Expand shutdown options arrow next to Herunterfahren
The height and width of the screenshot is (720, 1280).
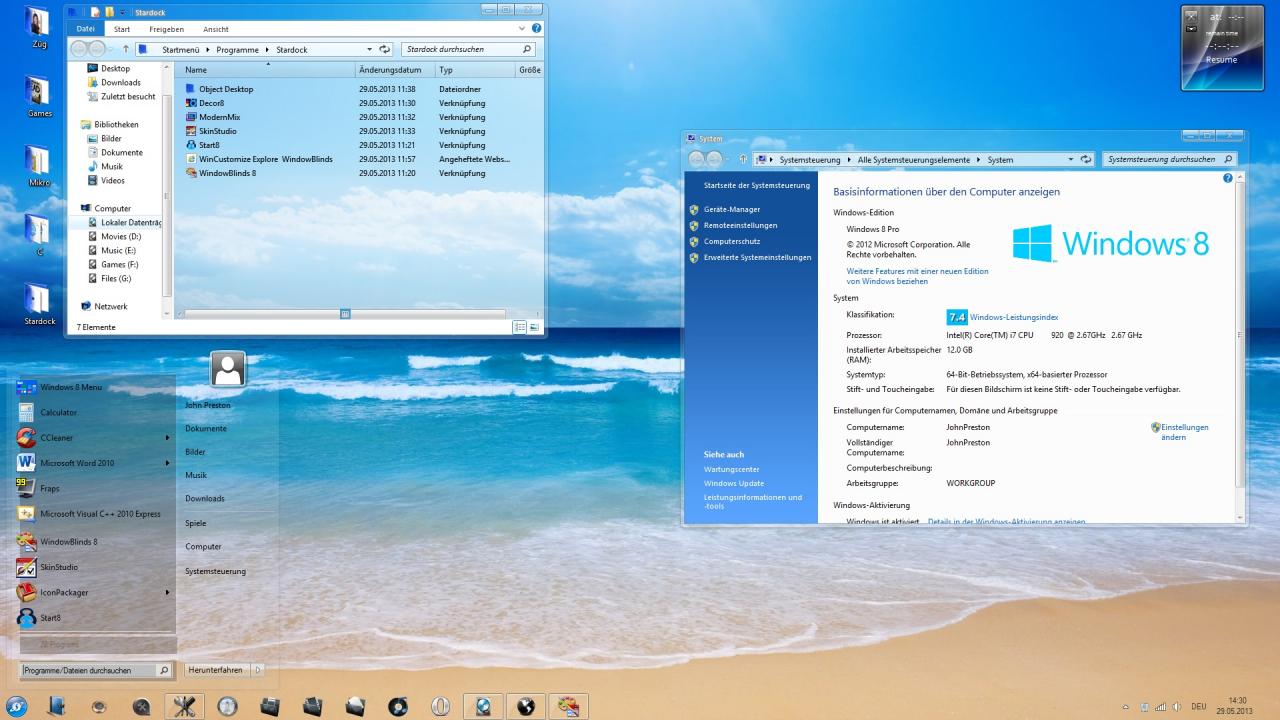click(x=258, y=670)
